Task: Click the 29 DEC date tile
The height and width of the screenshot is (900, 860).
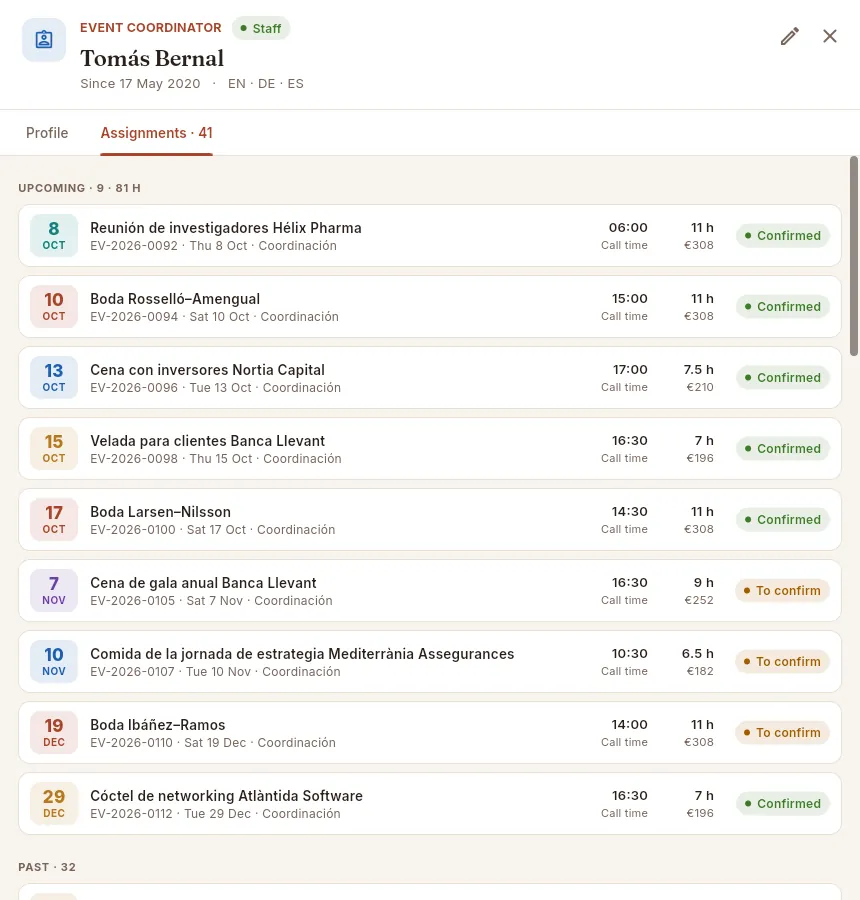Action: tap(54, 804)
